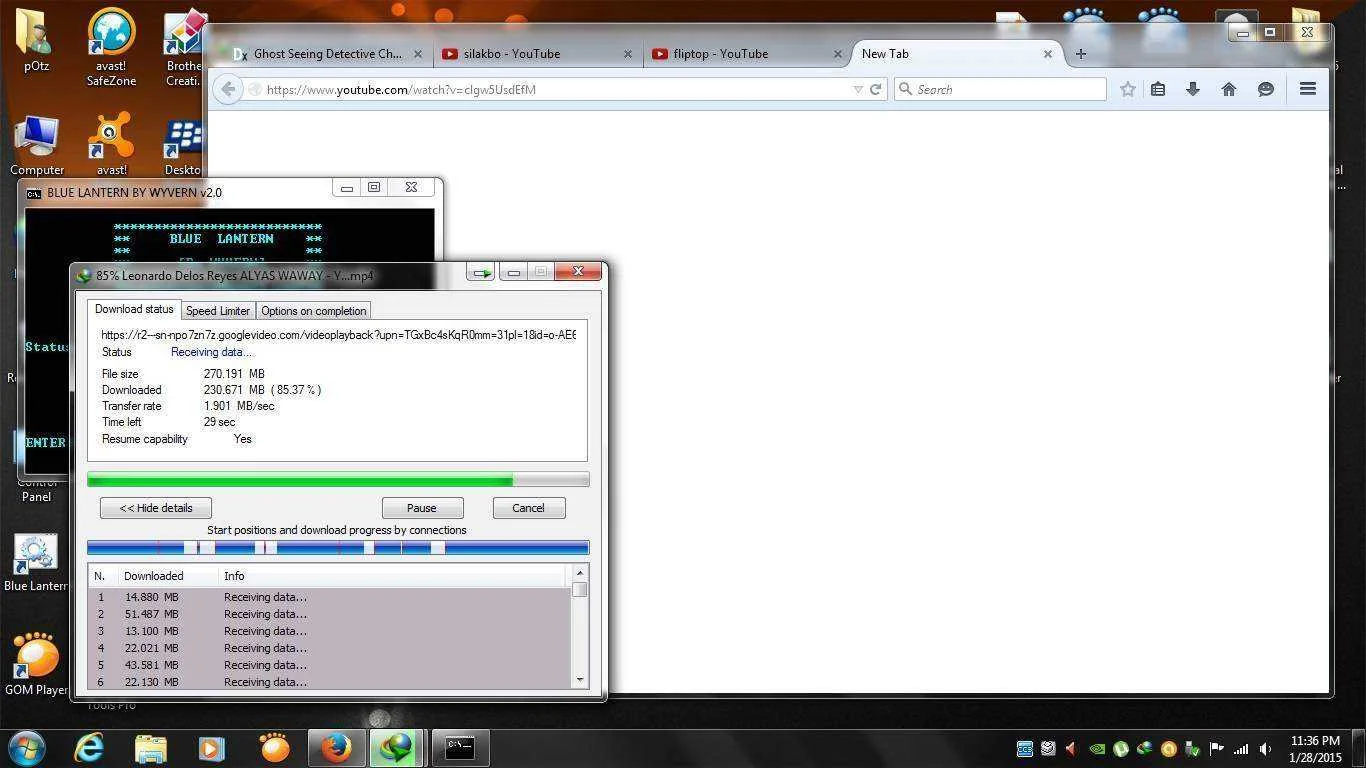Viewport: 1366px width, 768px height.
Task: Switch to the silakbo - YouTube tab
Action: click(537, 54)
